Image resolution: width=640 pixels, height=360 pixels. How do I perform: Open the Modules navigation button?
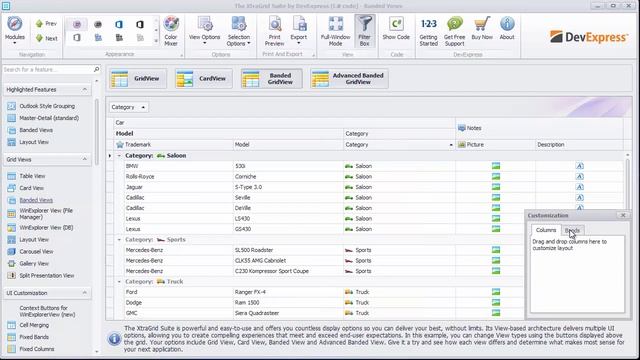pos(15,30)
